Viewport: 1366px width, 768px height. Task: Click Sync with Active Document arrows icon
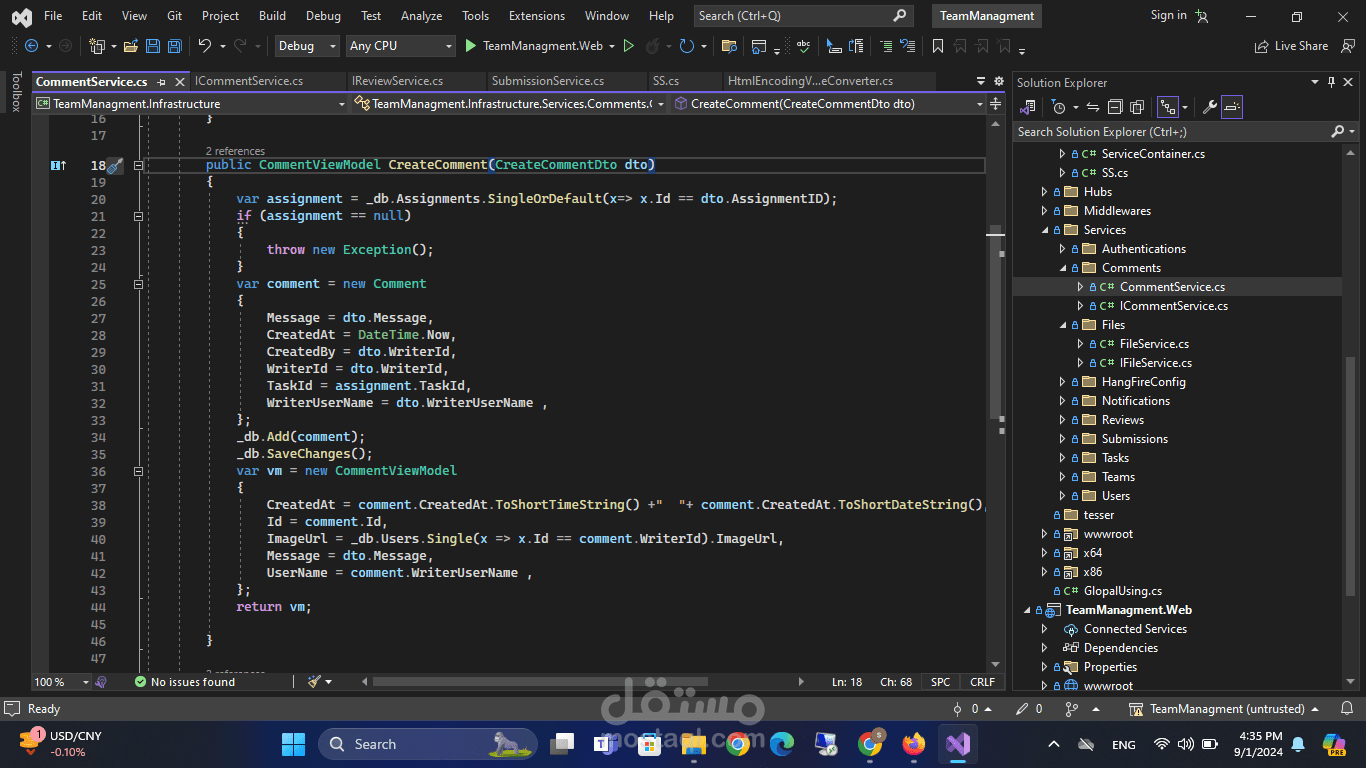(1092, 107)
